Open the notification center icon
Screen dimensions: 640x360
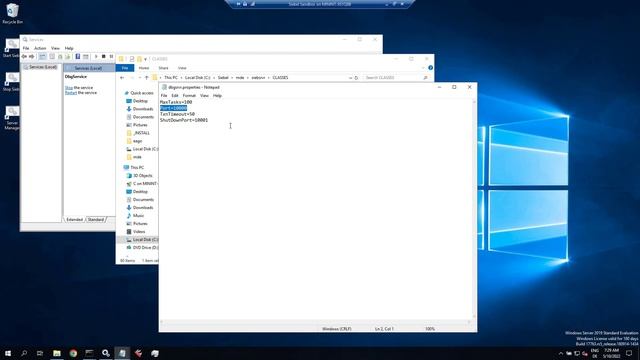tap(629, 353)
